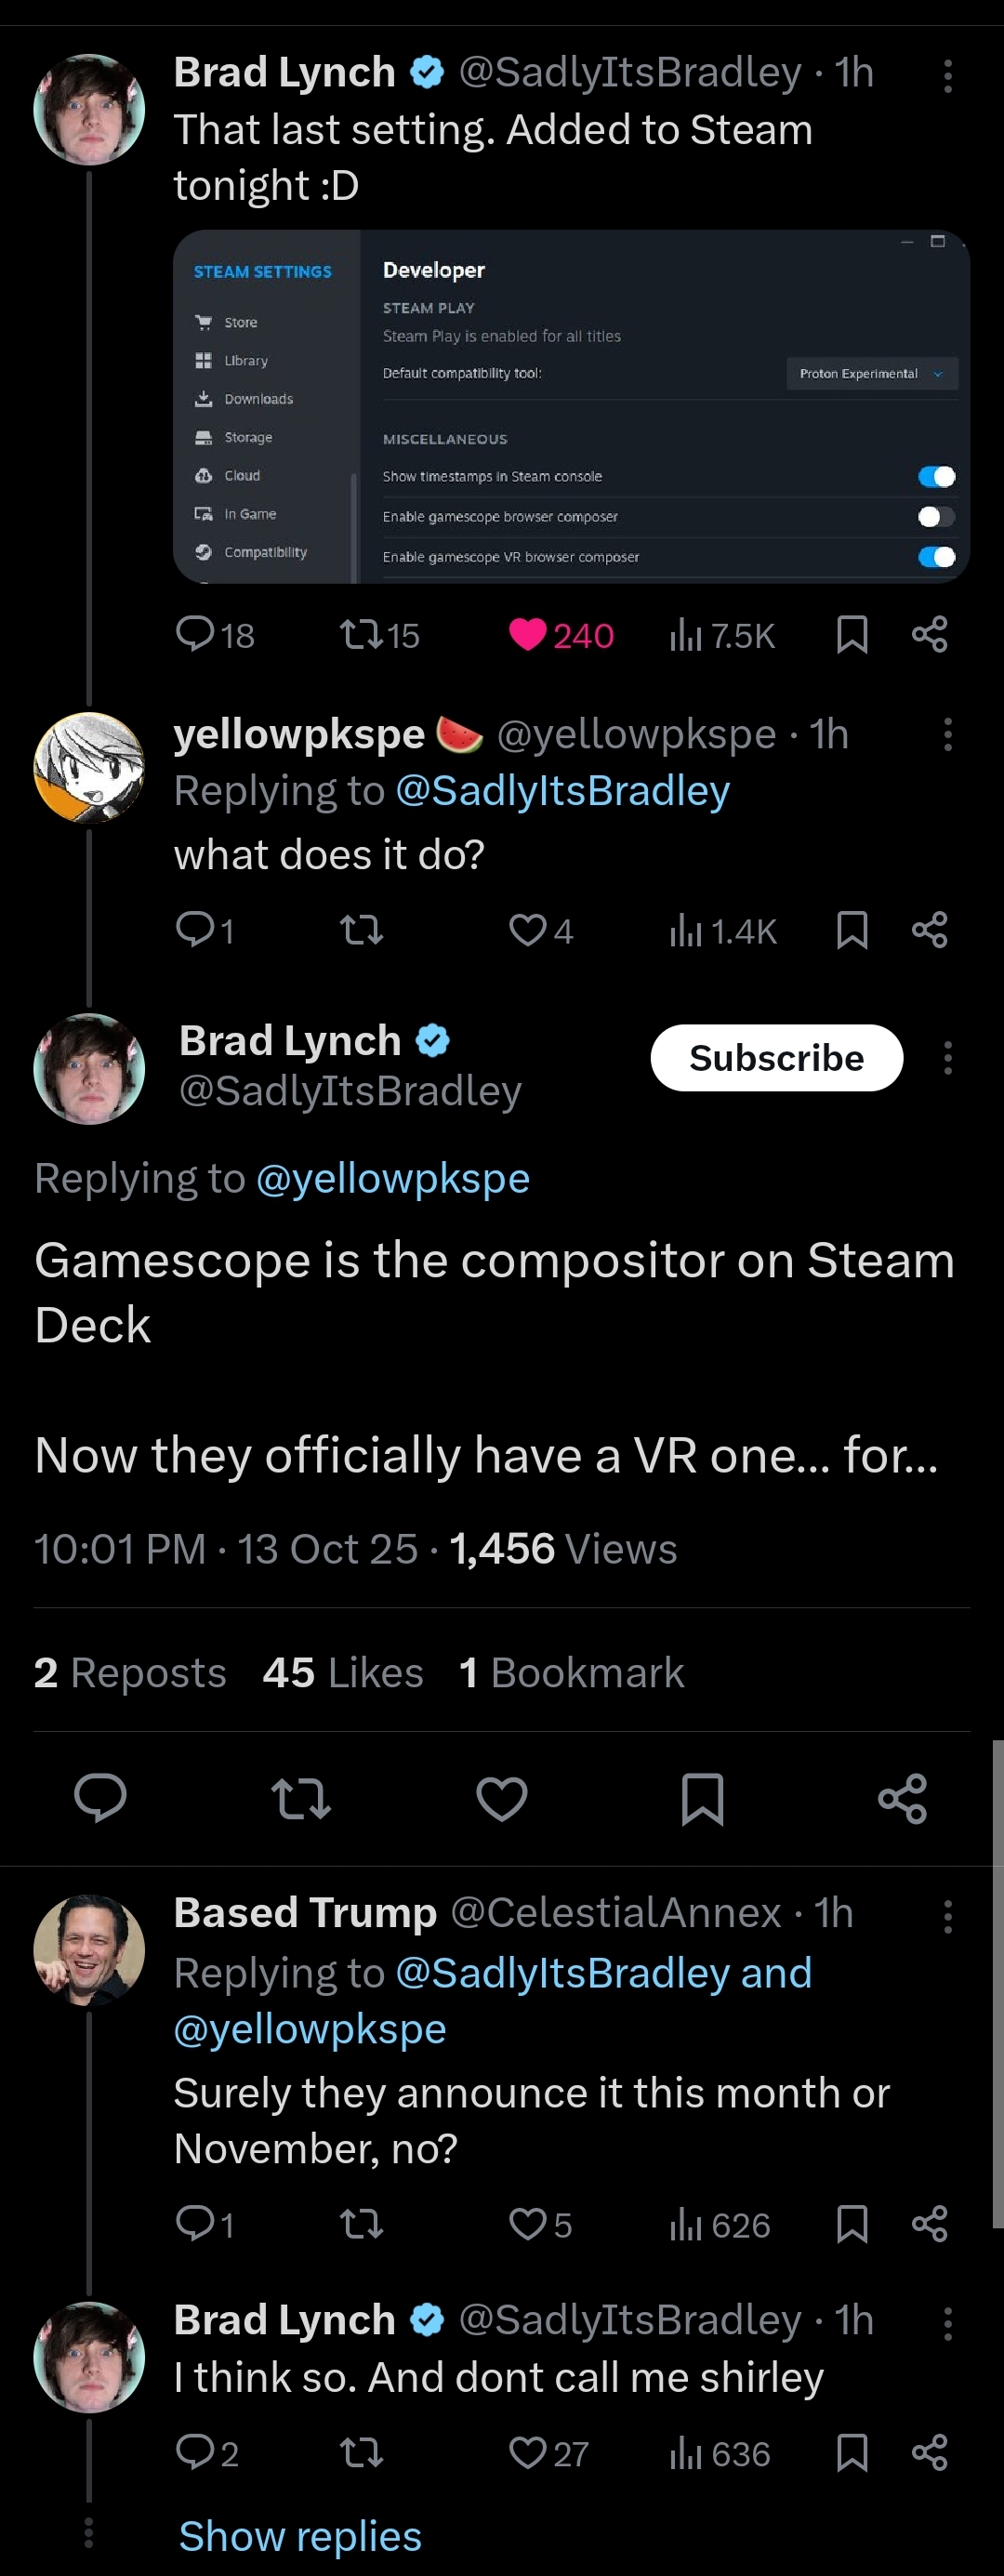Like the main Gamescope compositor post
1004x2576 pixels.
501,1799
